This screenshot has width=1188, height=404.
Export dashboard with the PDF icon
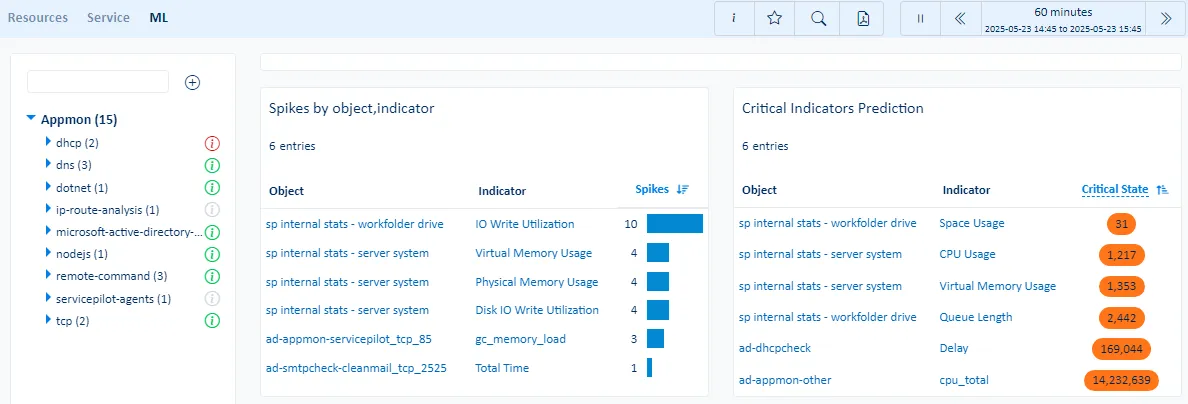pyautogui.click(x=862, y=19)
